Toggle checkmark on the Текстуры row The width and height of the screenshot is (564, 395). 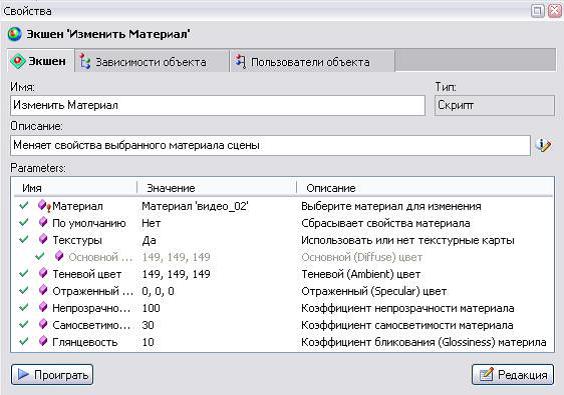(x=24, y=240)
